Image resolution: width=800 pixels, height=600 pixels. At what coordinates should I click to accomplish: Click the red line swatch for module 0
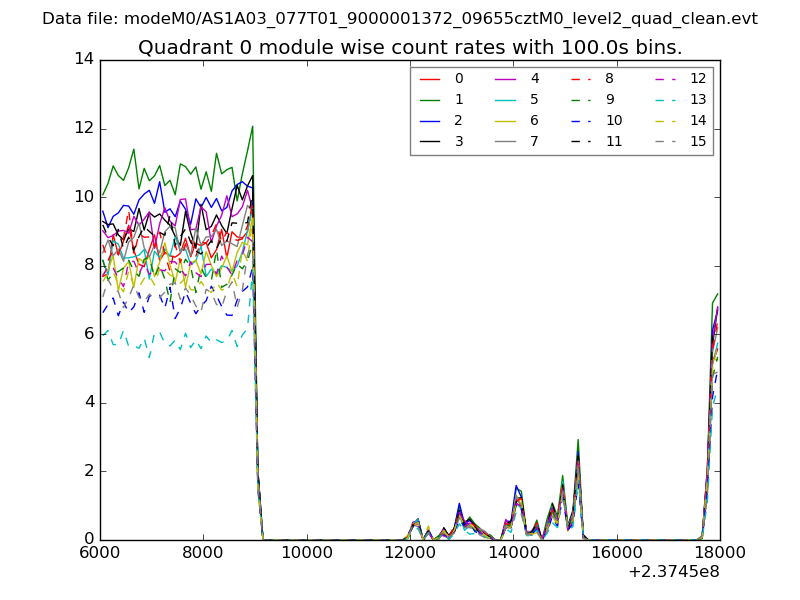point(430,79)
